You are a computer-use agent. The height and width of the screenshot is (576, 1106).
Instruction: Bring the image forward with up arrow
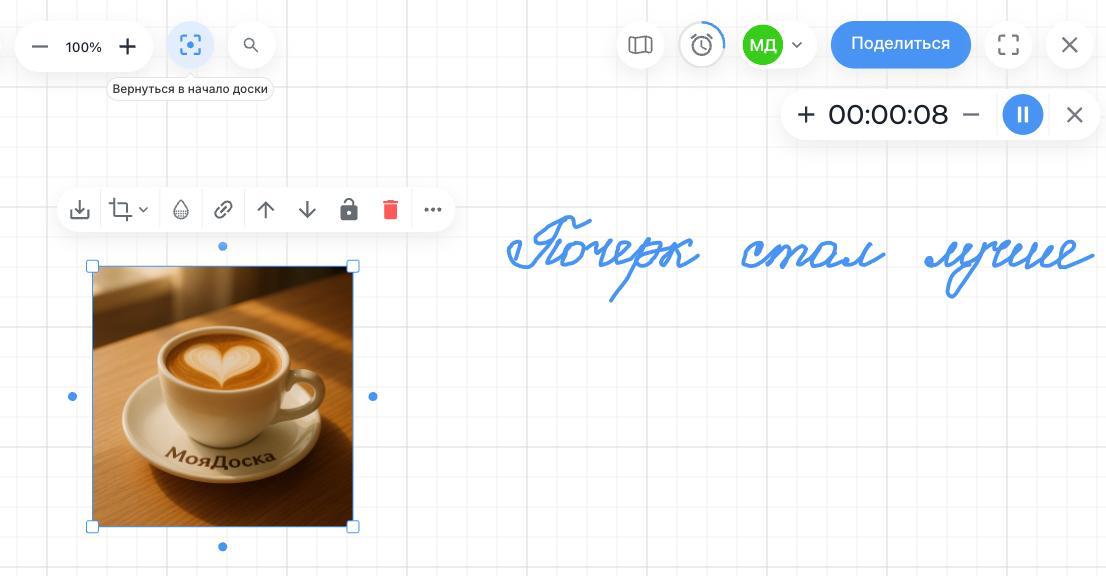click(265, 209)
